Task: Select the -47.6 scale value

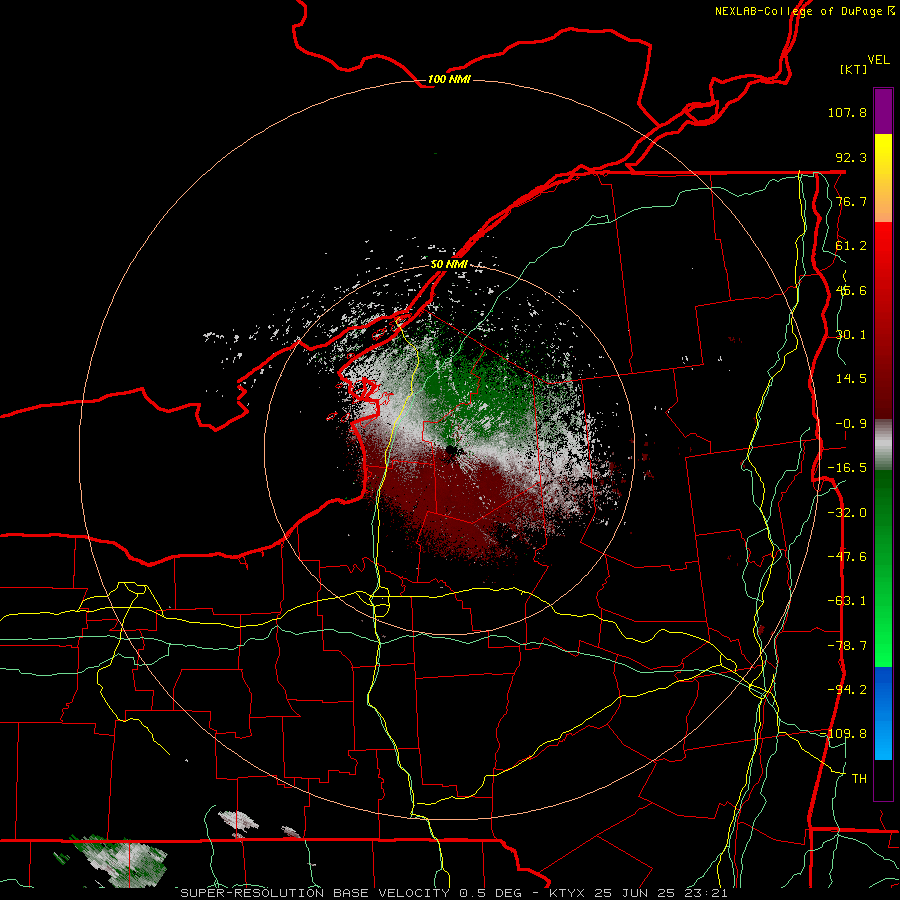Action: (x=847, y=557)
